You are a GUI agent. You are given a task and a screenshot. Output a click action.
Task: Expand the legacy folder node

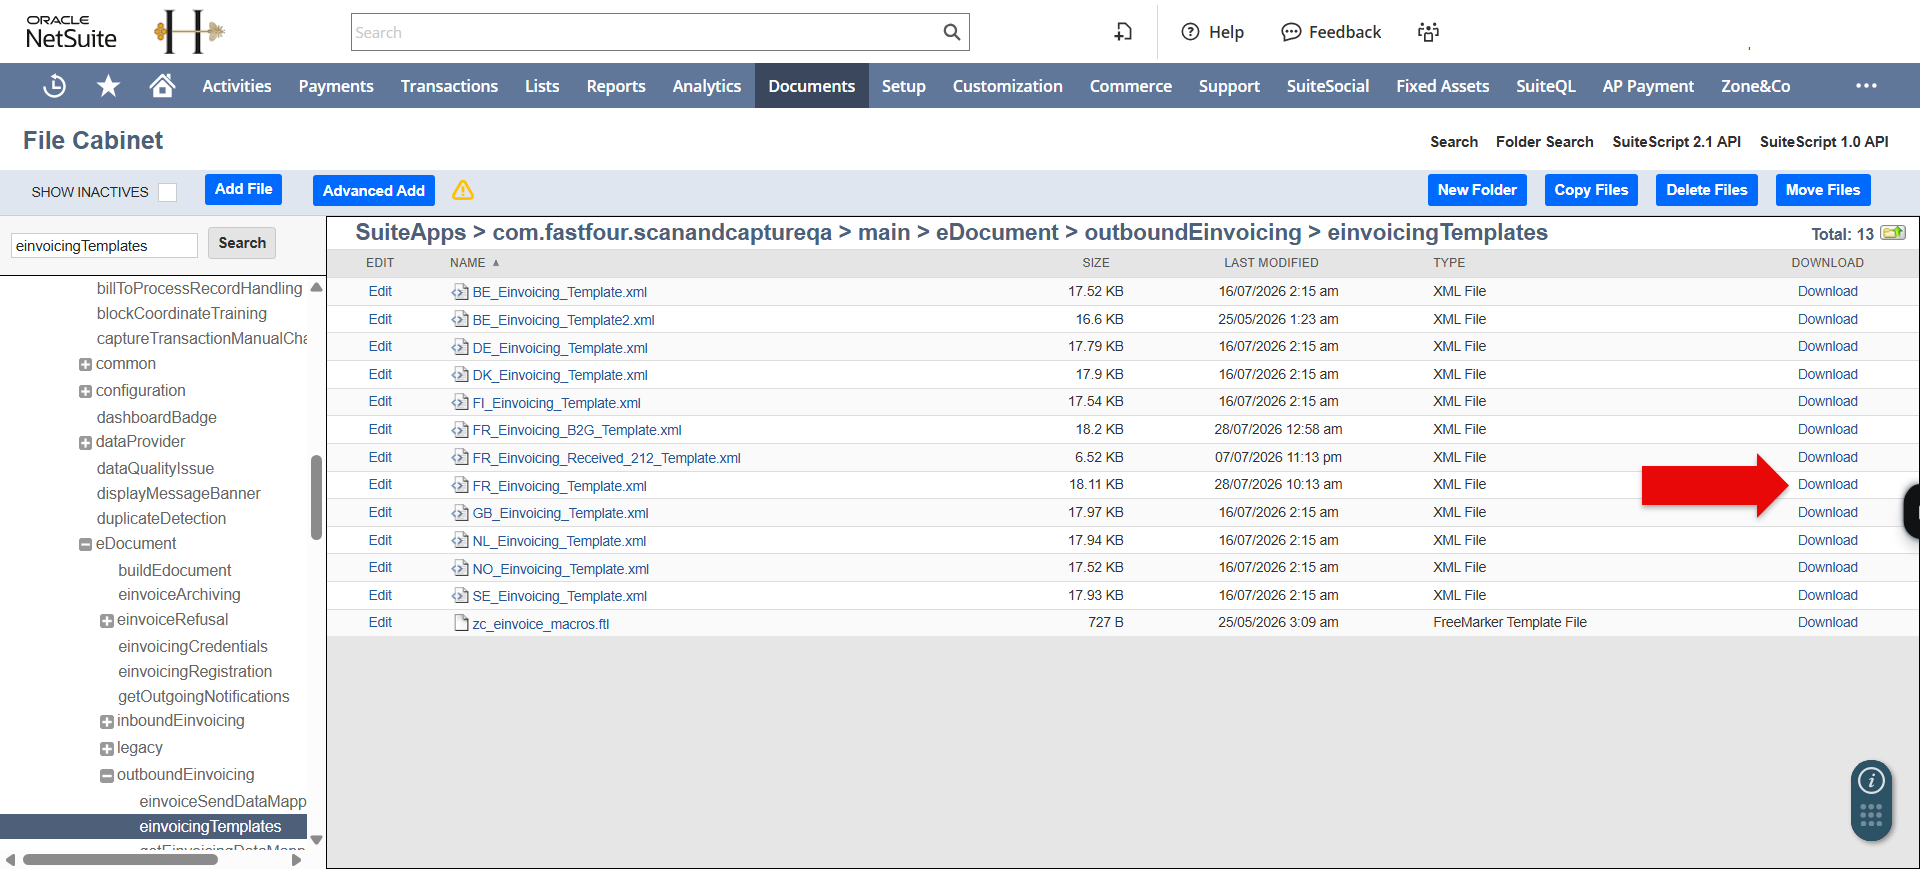pyautogui.click(x=106, y=749)
